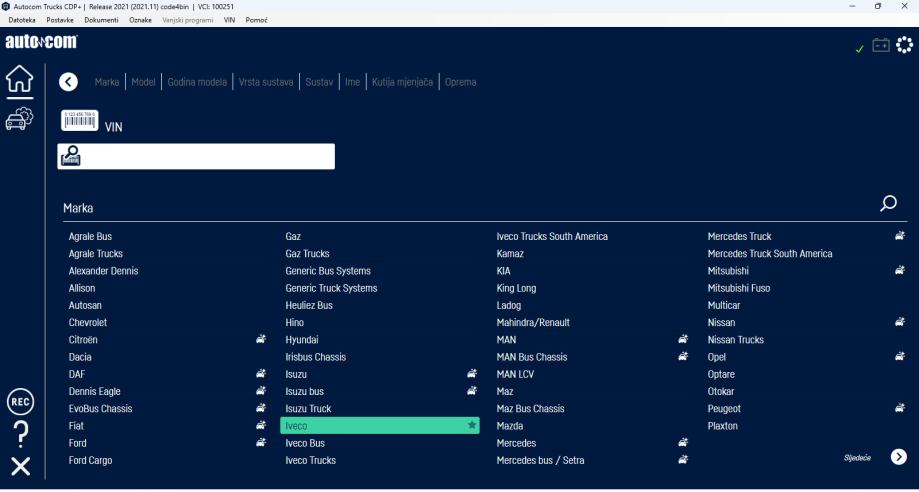Open the vehicle settings car-gear icon
The height and width of the screenshot is (492, 919).
point(19,118)
